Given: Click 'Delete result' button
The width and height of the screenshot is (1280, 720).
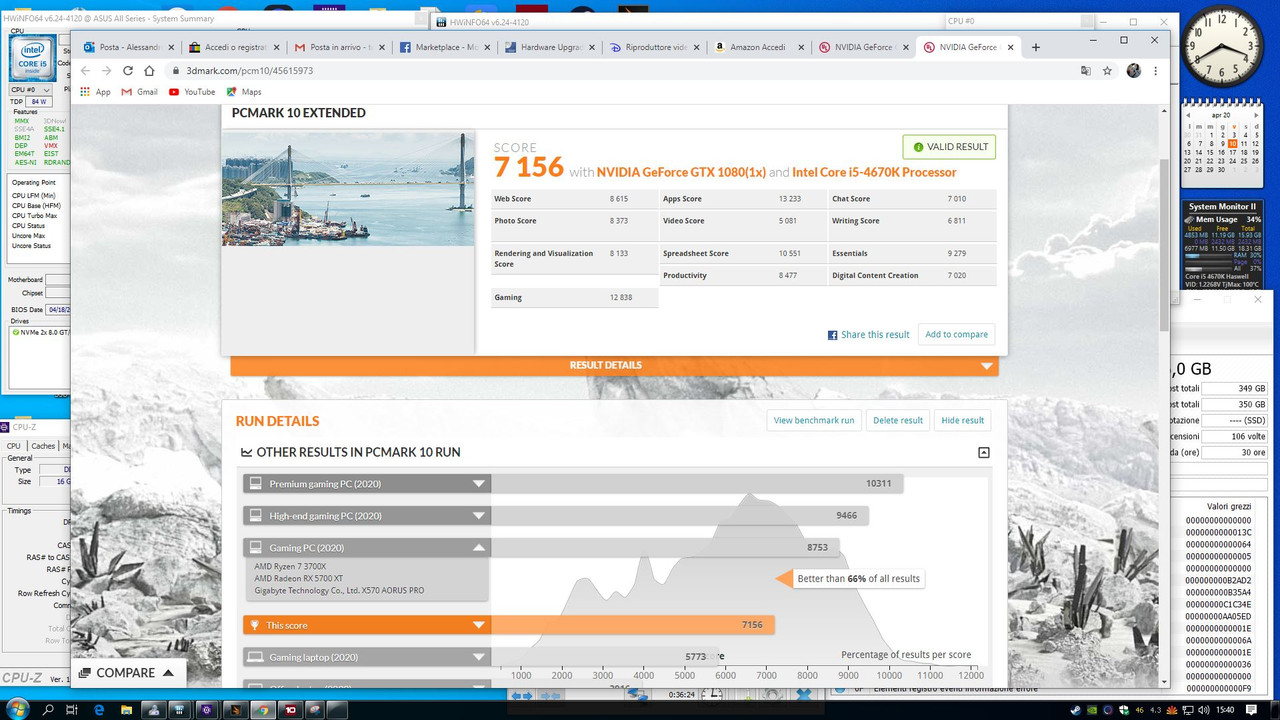Looking at the screenshot, I should click(x=898, y=420).
